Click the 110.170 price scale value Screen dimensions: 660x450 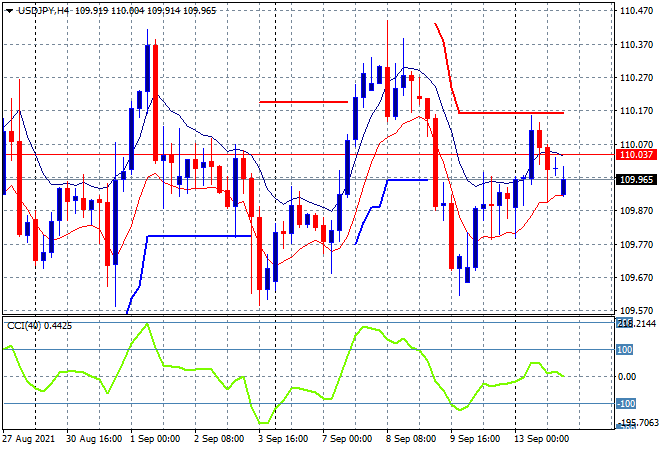636,111
